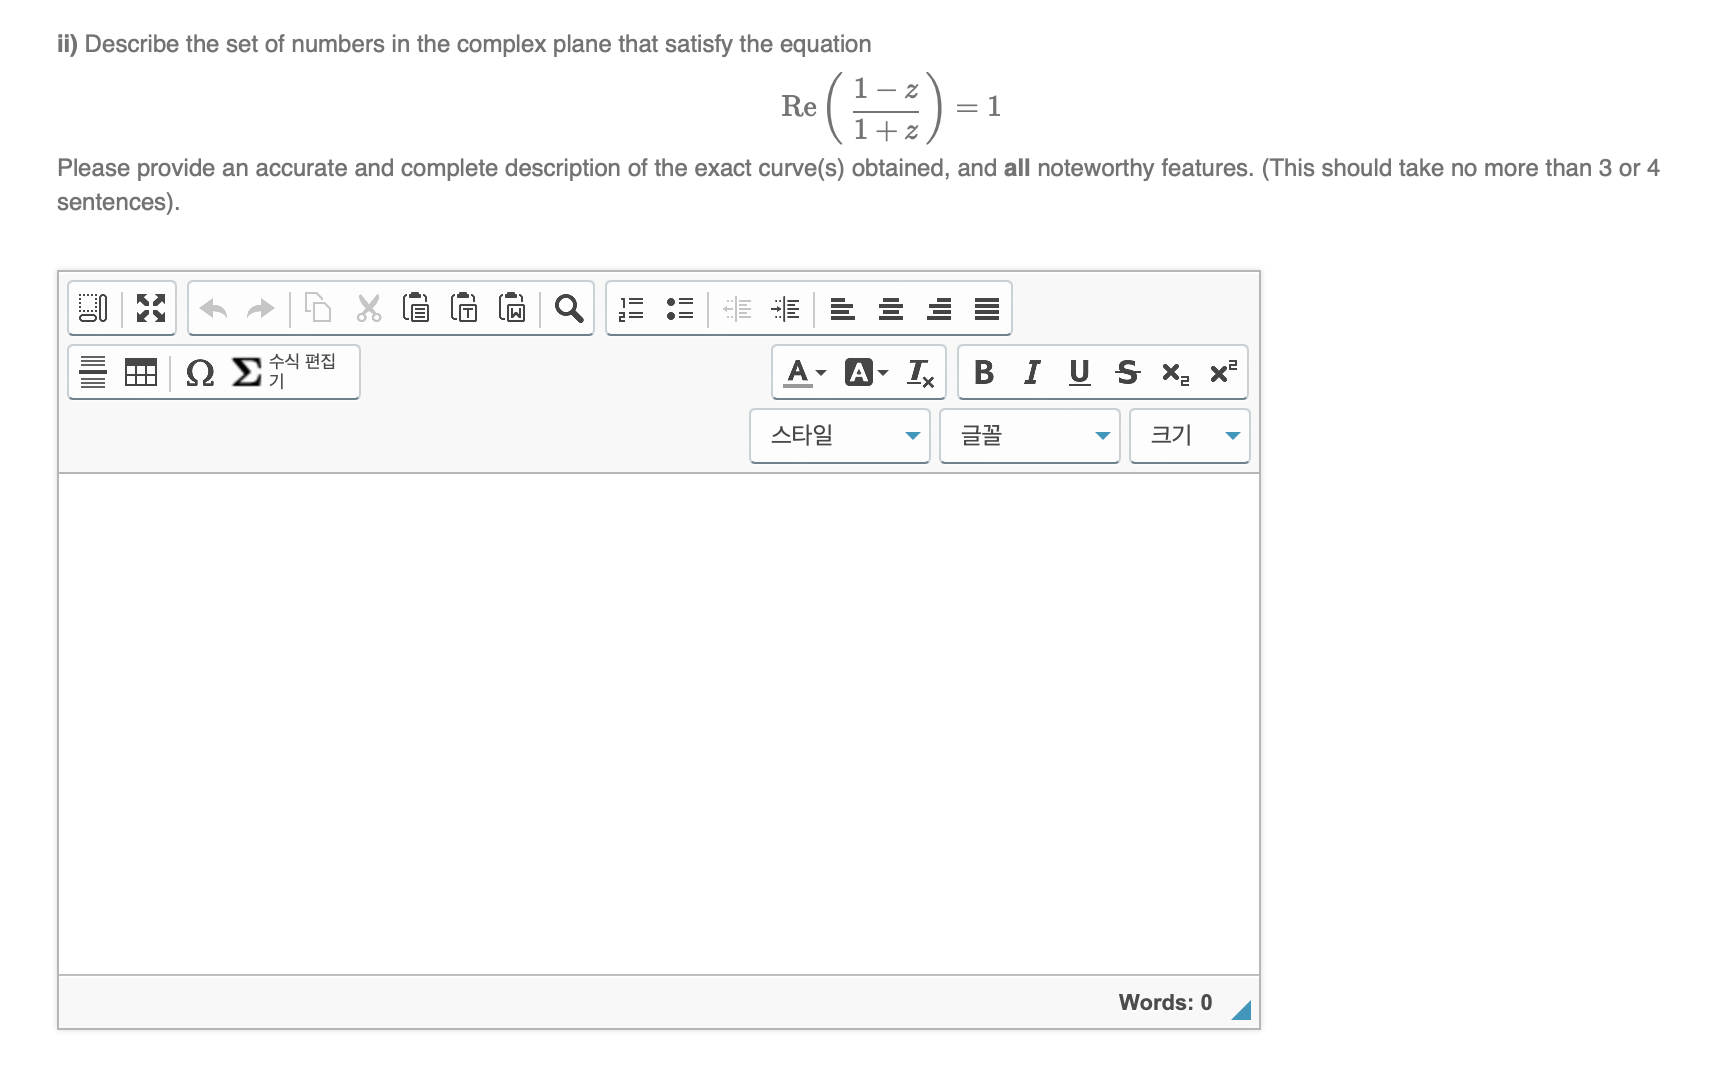
Task: Enable strikethrough formatting
Action: [1127, 372]
